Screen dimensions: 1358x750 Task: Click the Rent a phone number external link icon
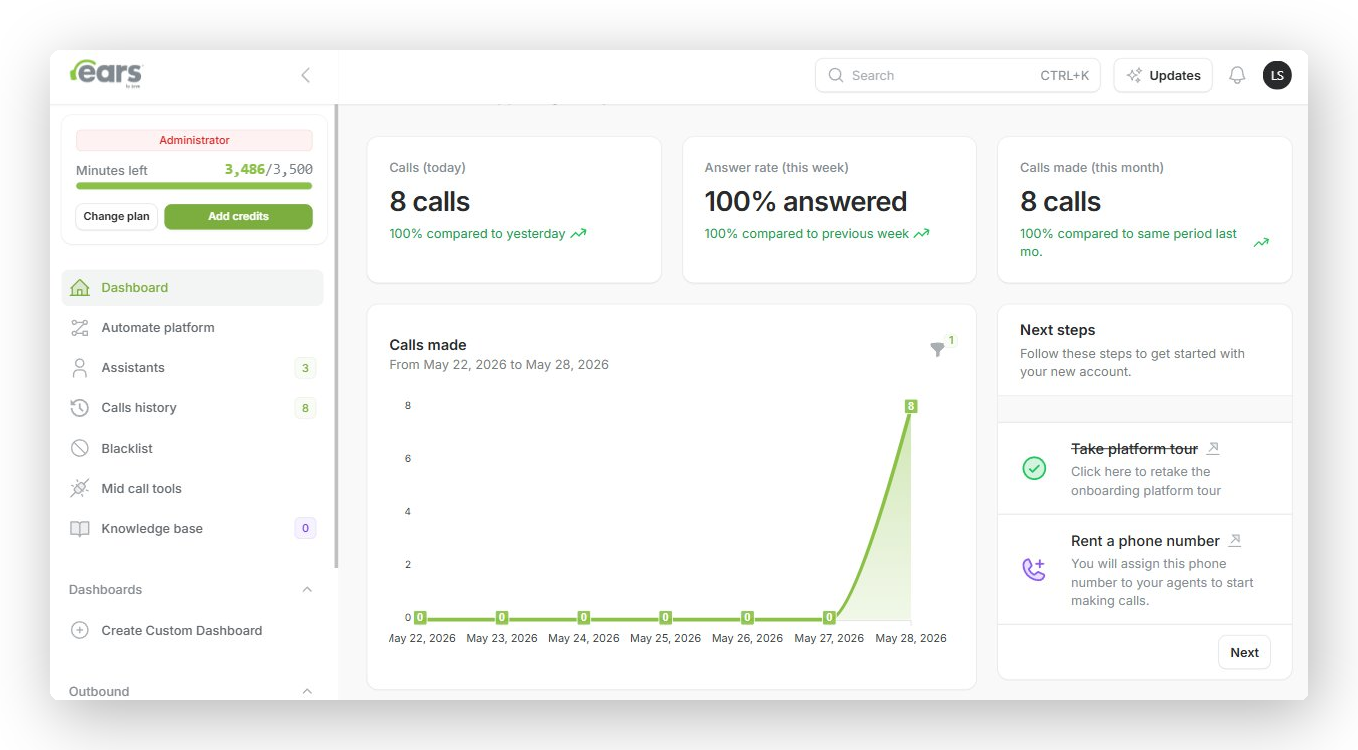[x=1235, y=540]
